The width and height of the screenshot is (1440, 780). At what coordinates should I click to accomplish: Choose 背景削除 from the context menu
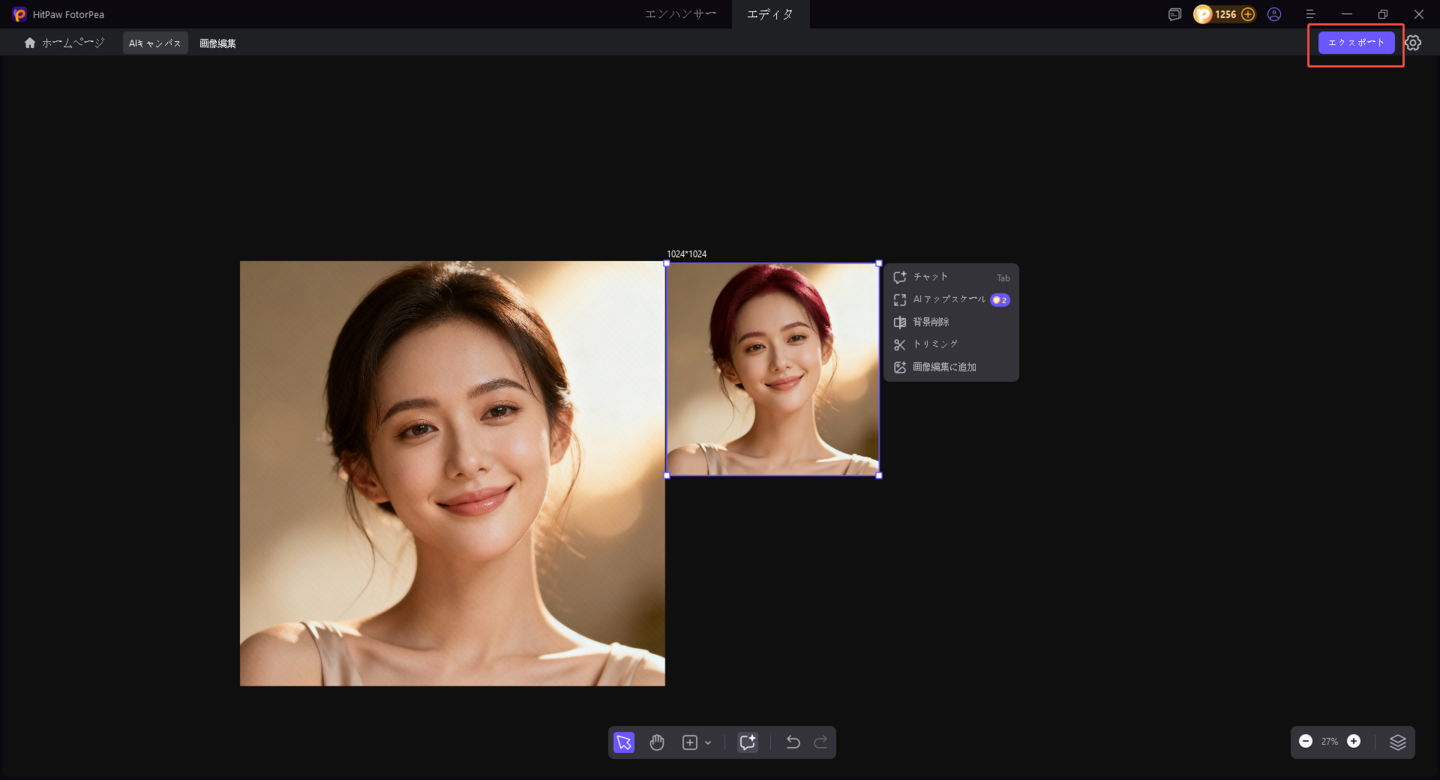(x=930, y=322)
